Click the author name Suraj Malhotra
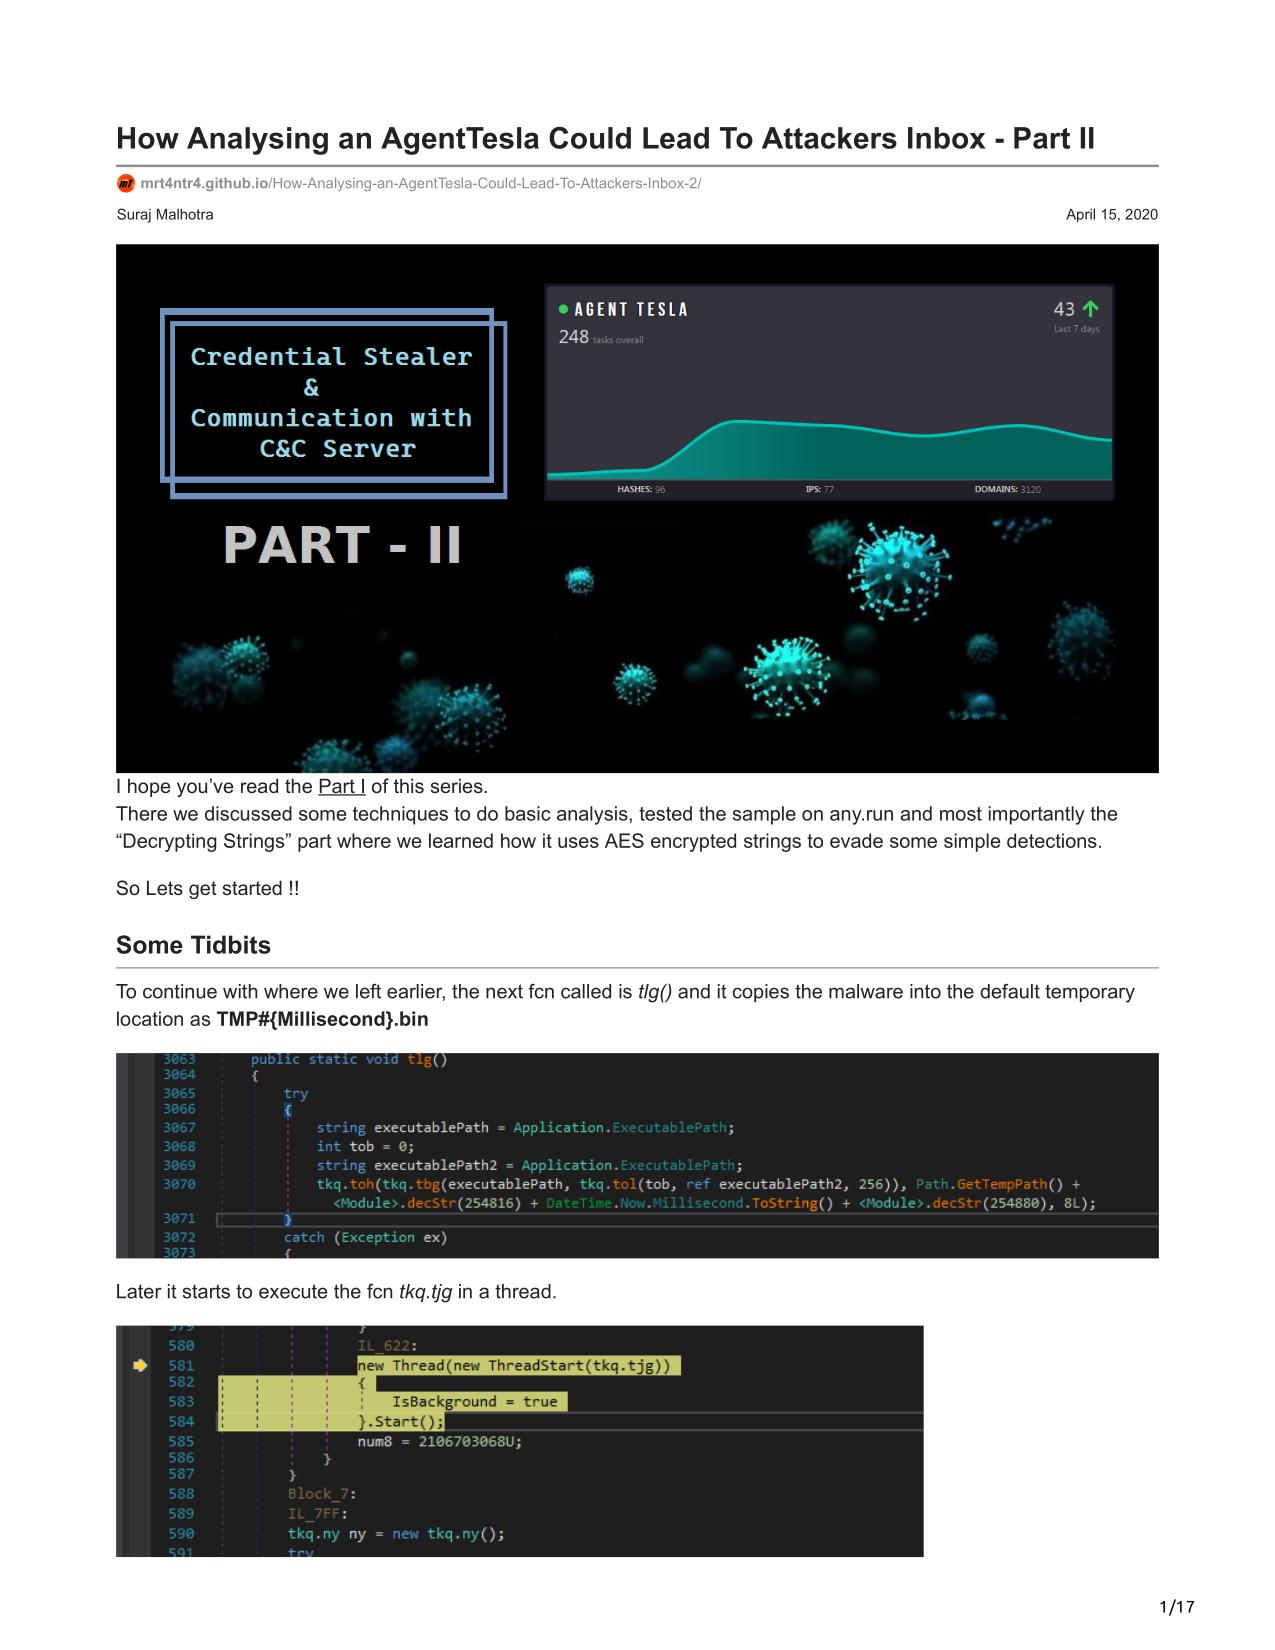 (x=165, y=214)
